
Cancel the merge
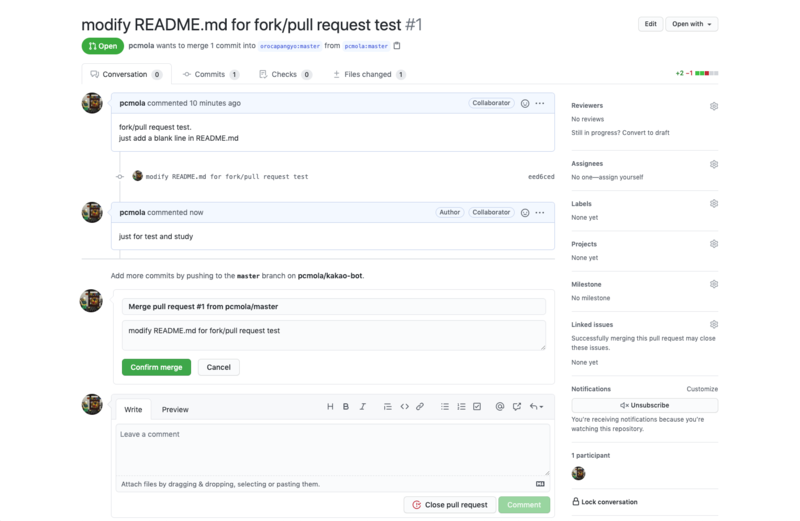coord(218,367)
